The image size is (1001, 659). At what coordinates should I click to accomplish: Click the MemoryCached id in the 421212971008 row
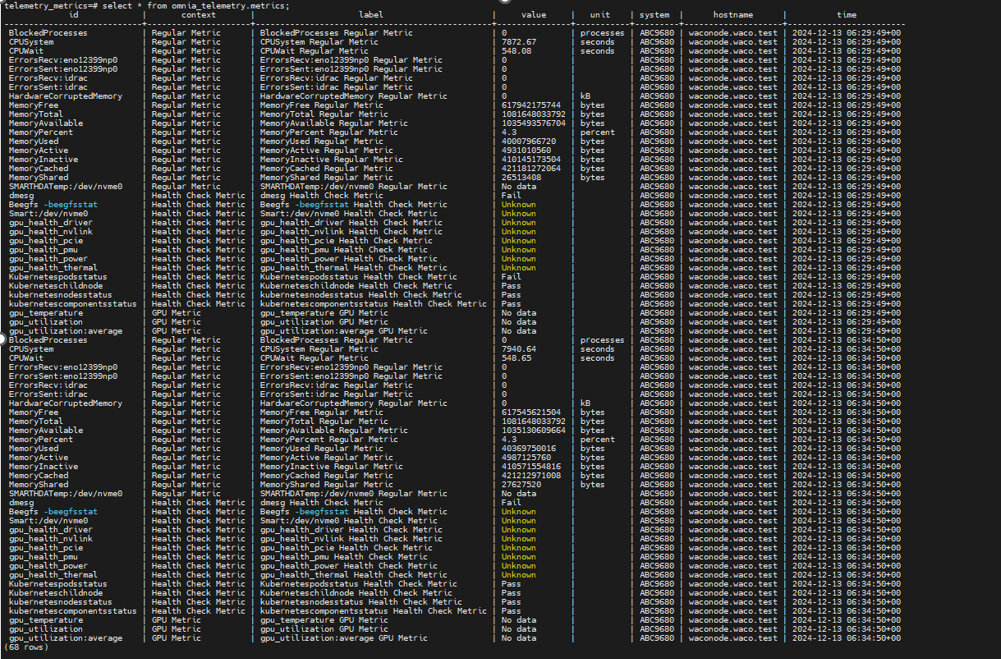coord(38,476)
